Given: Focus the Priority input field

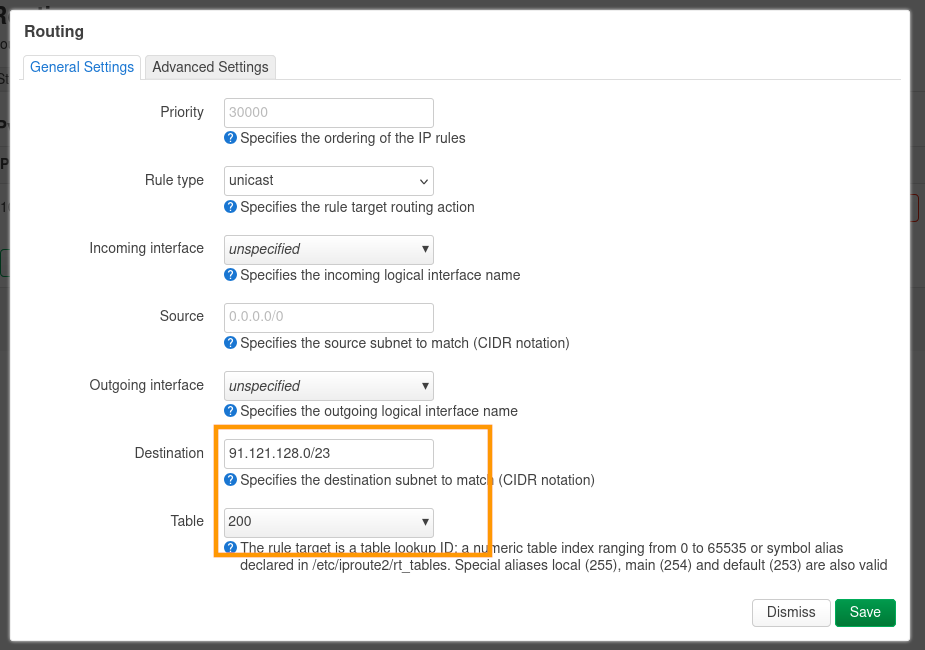Looking at the screenshot, I should click(328, 113).
